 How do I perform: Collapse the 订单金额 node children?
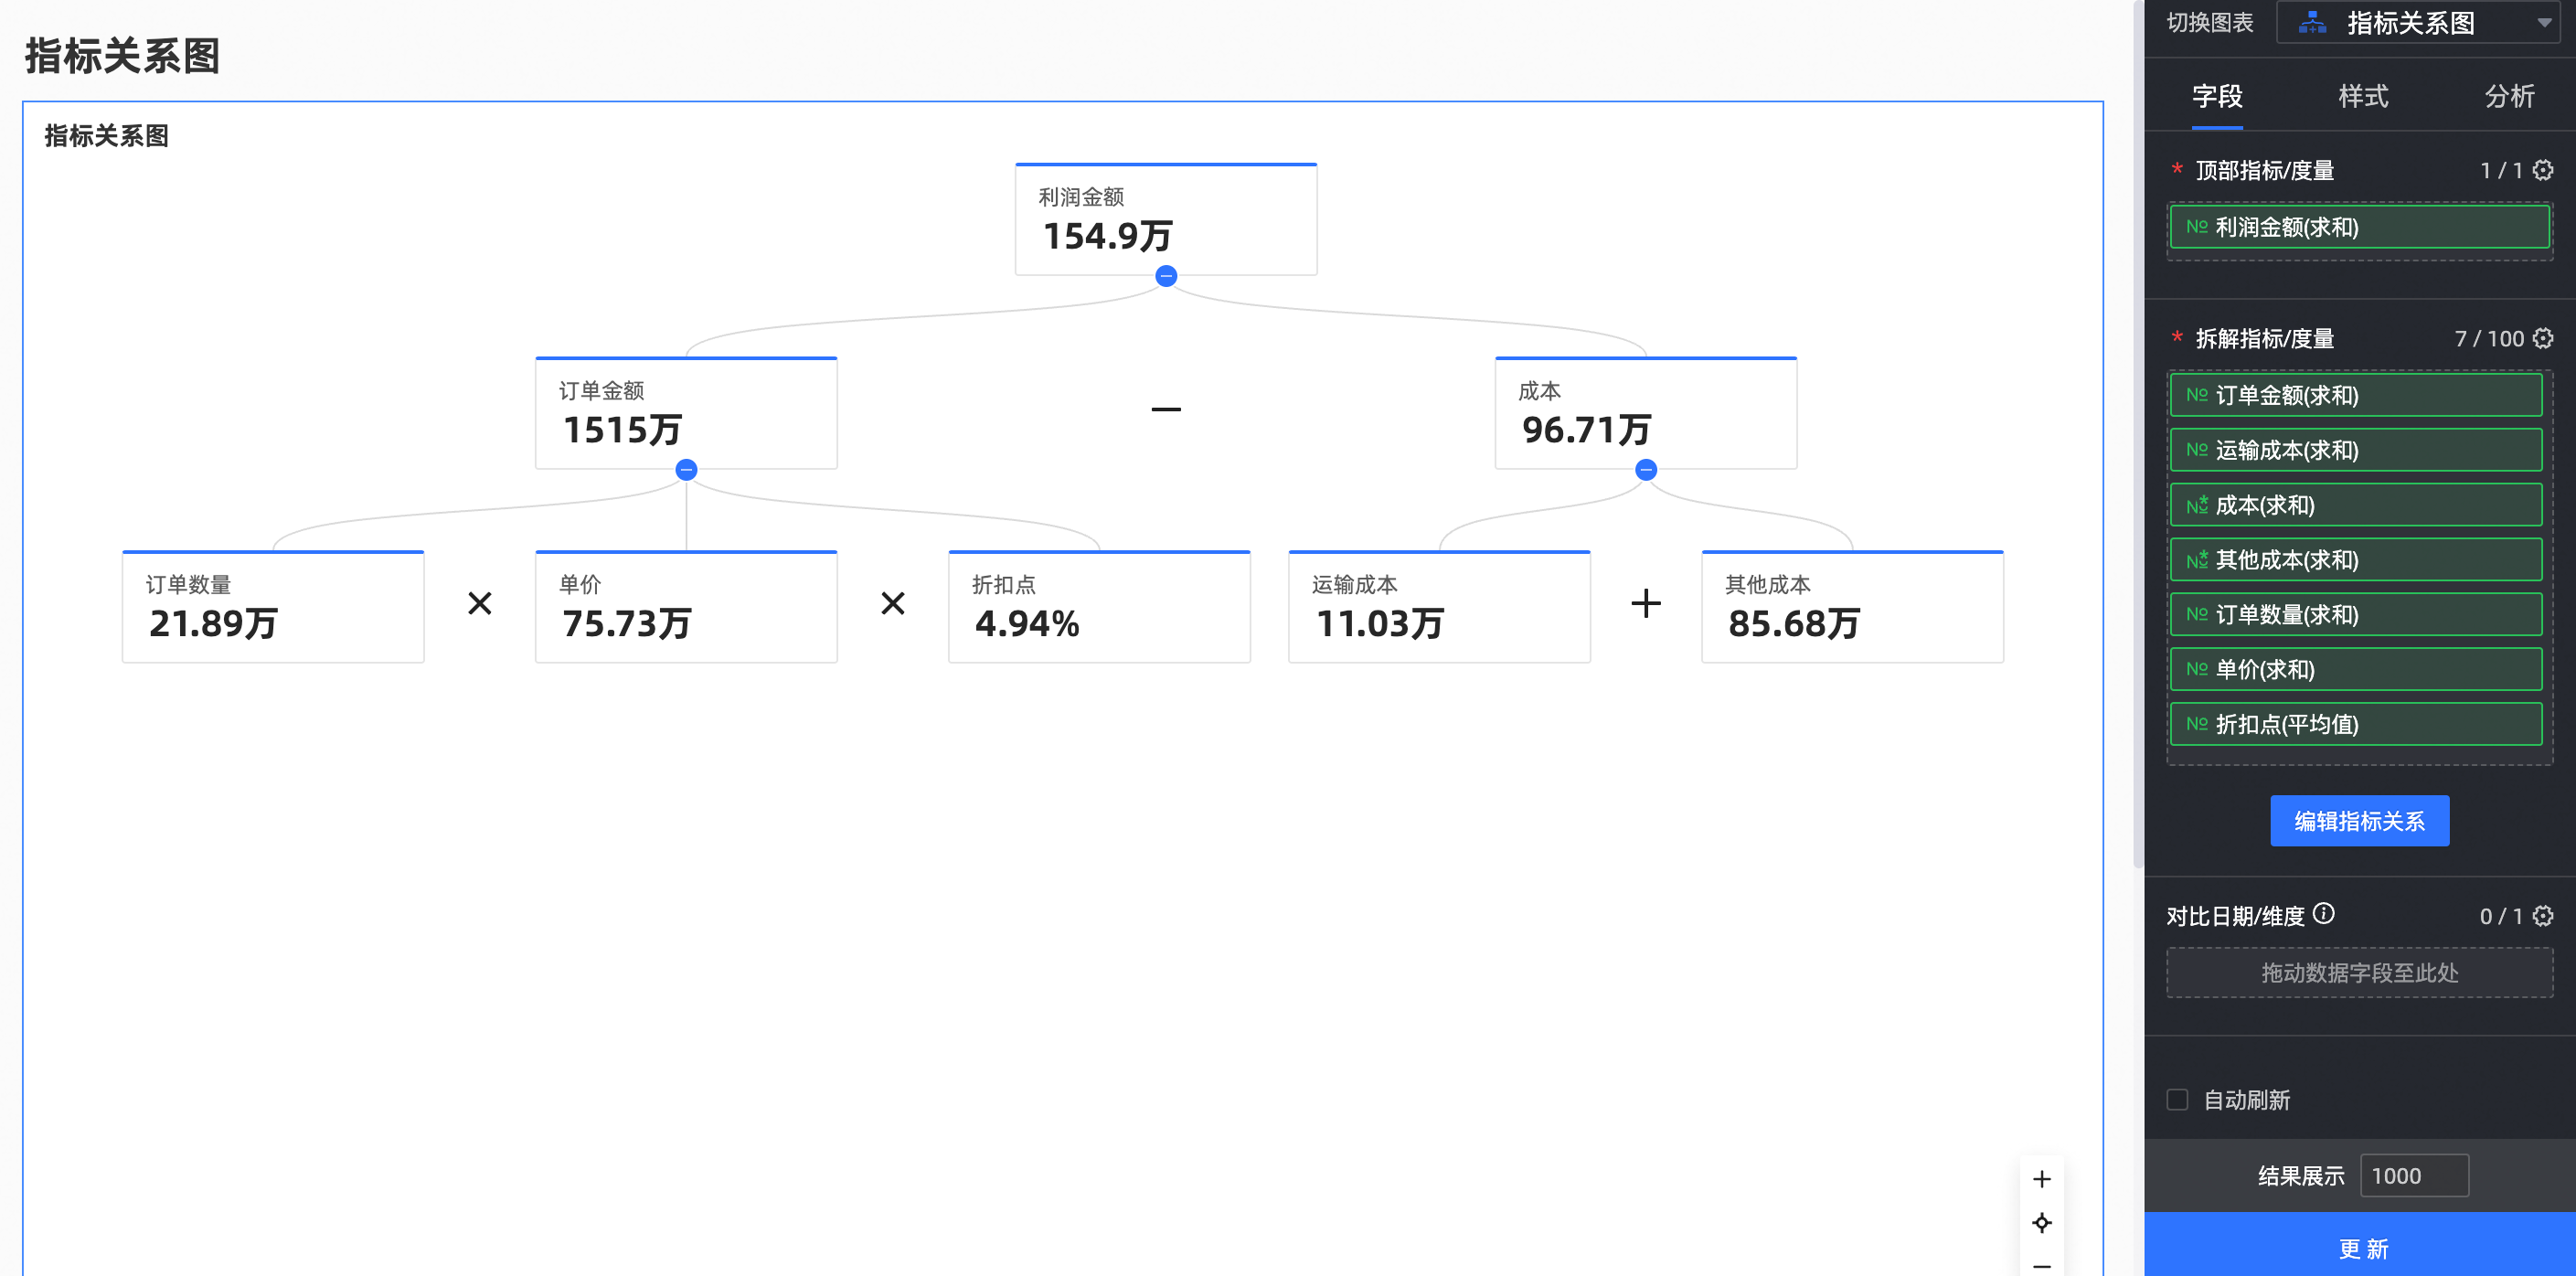686,470
